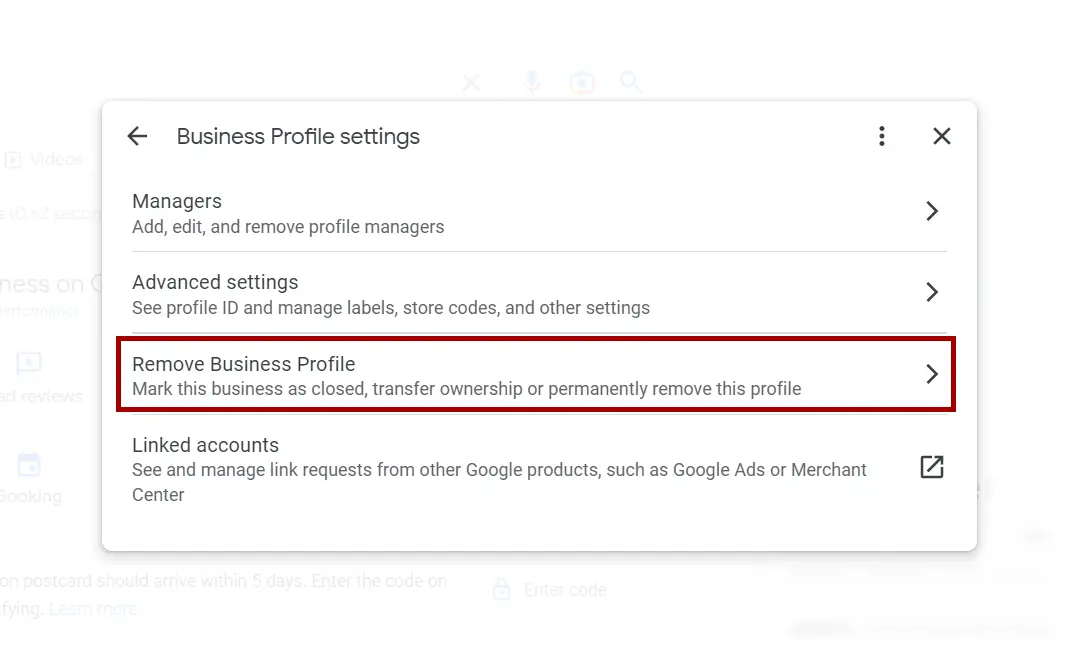Click 'See profile ID and manage labels' description
The image size is (1070, 653).
(390, 308)
